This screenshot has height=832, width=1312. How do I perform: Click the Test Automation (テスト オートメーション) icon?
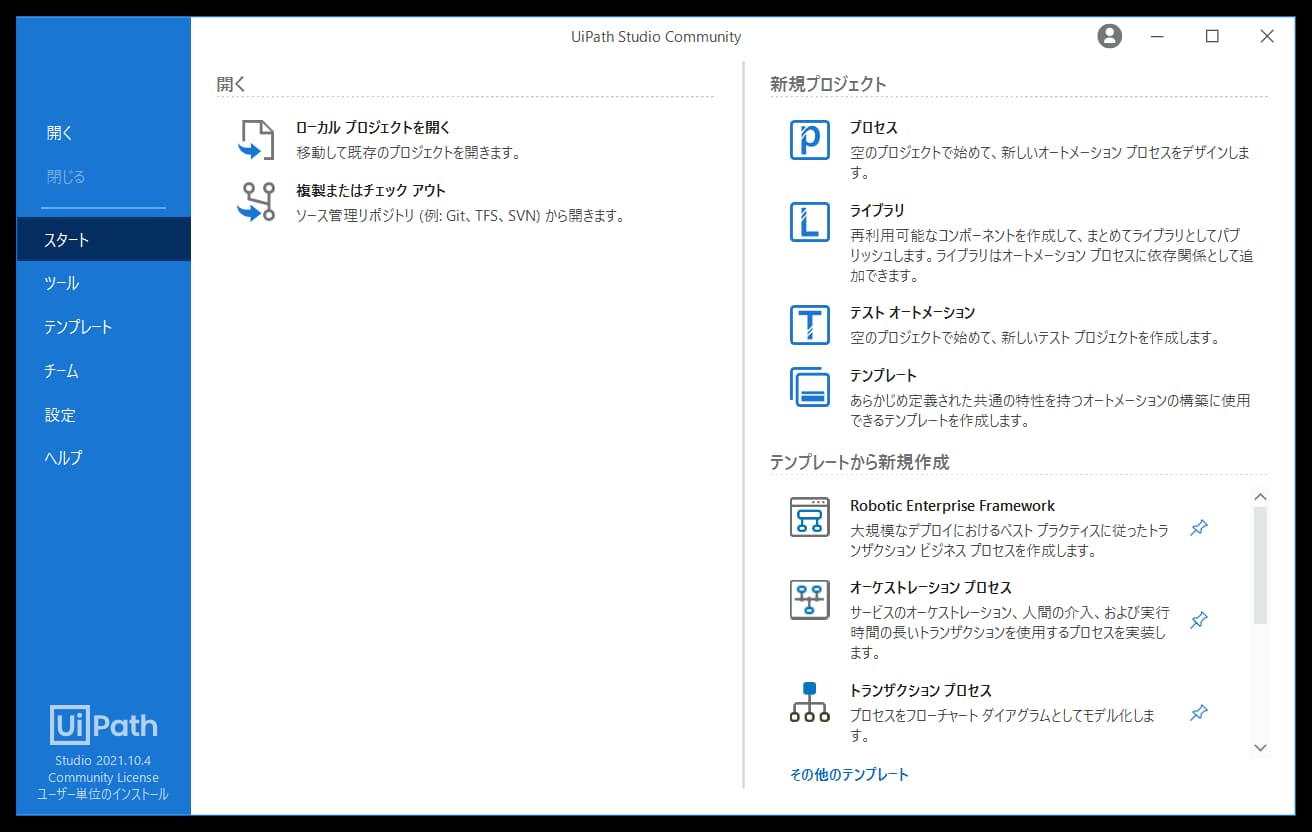click(x=810, y=325)
